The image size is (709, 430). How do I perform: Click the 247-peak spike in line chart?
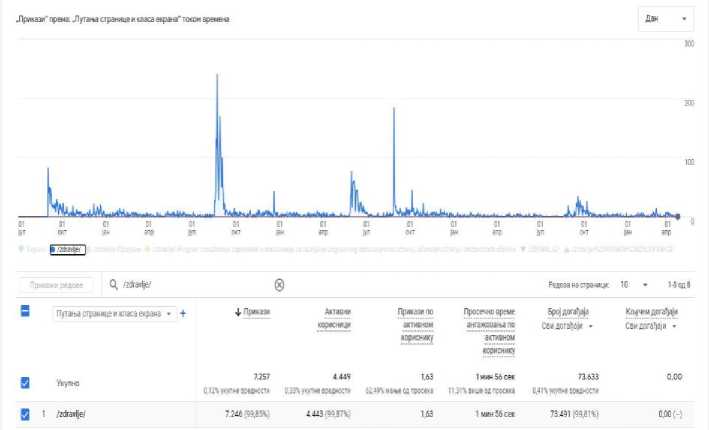coord(217,75)
